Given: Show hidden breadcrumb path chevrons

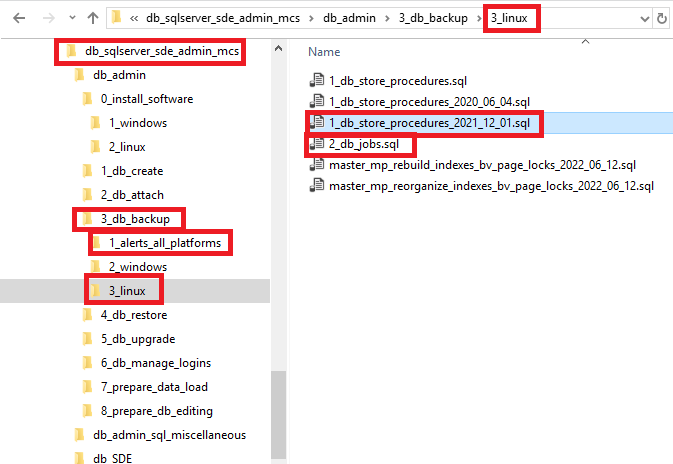Looking at the screenshot, I should (x=134, y=18).
